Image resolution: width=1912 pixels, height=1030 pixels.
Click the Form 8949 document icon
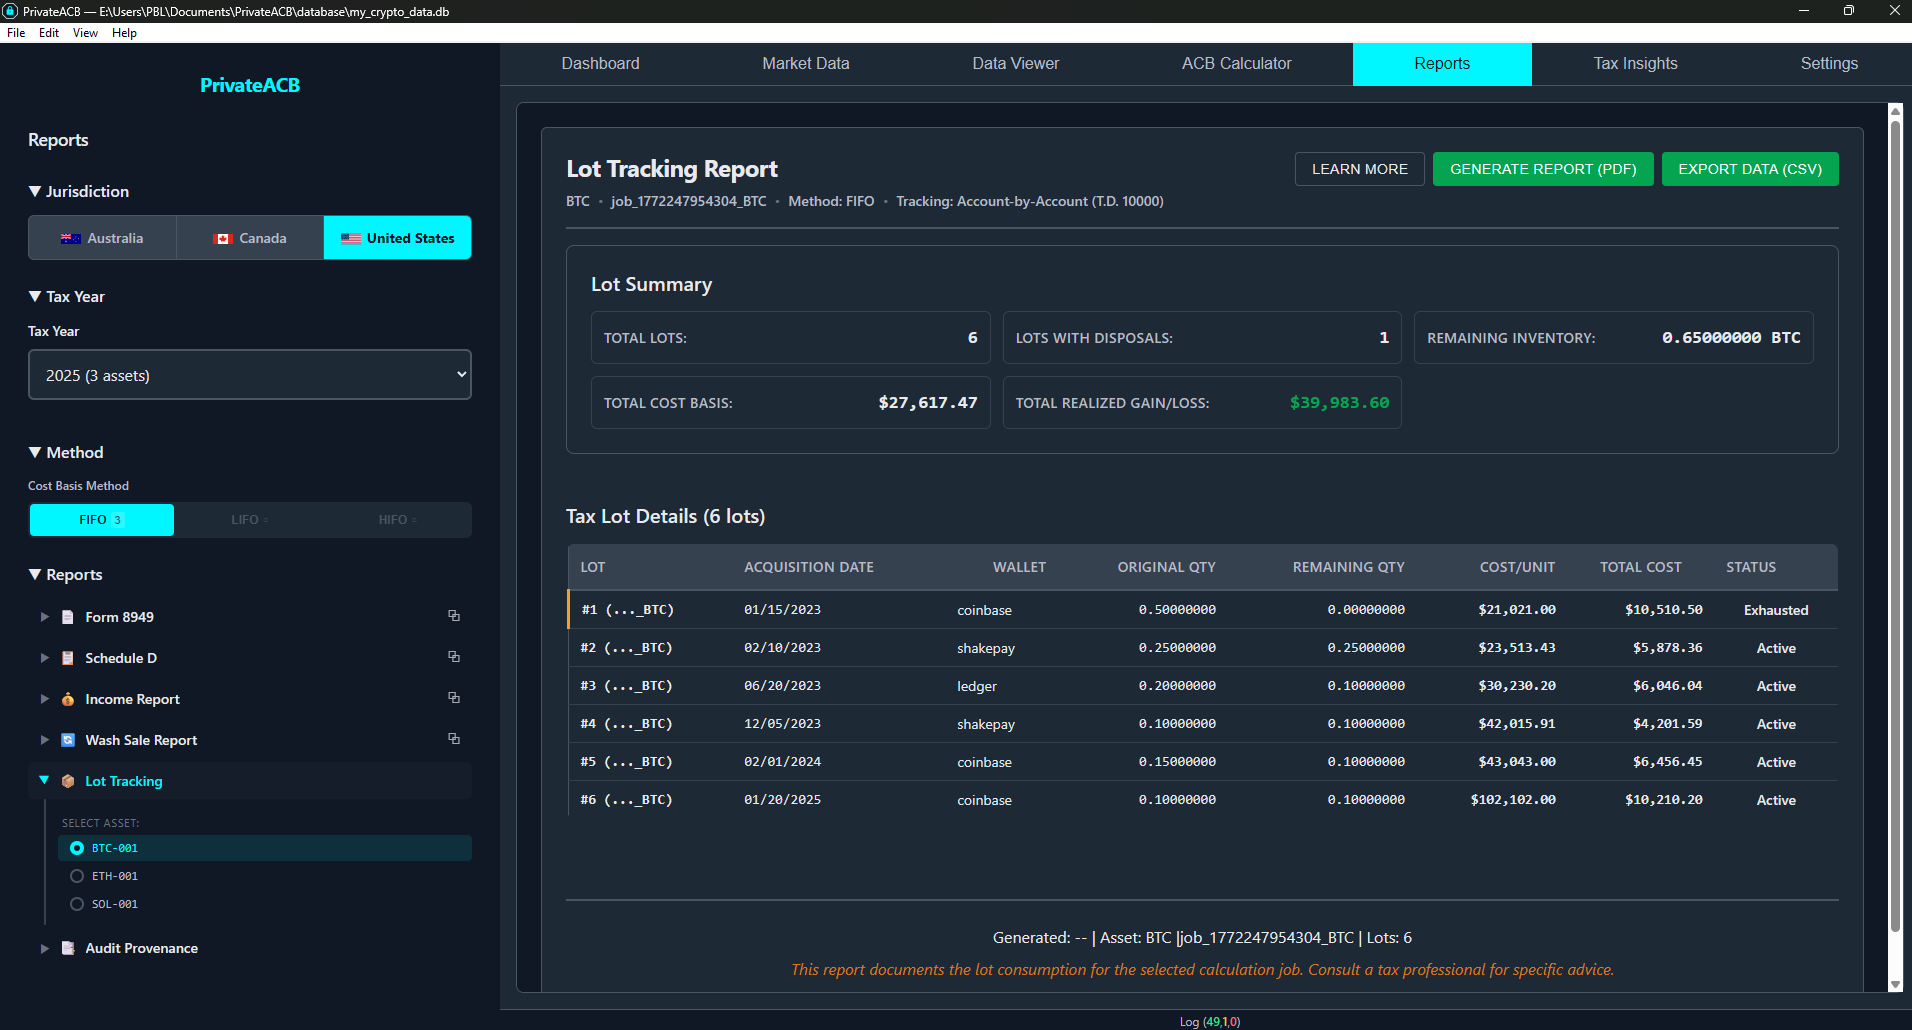coord(67,616)
